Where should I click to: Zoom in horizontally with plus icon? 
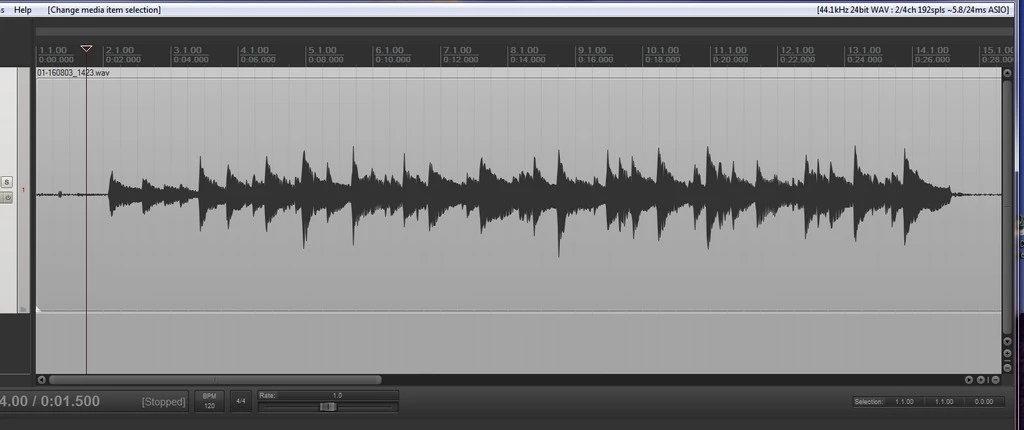[x=981, y=380]
